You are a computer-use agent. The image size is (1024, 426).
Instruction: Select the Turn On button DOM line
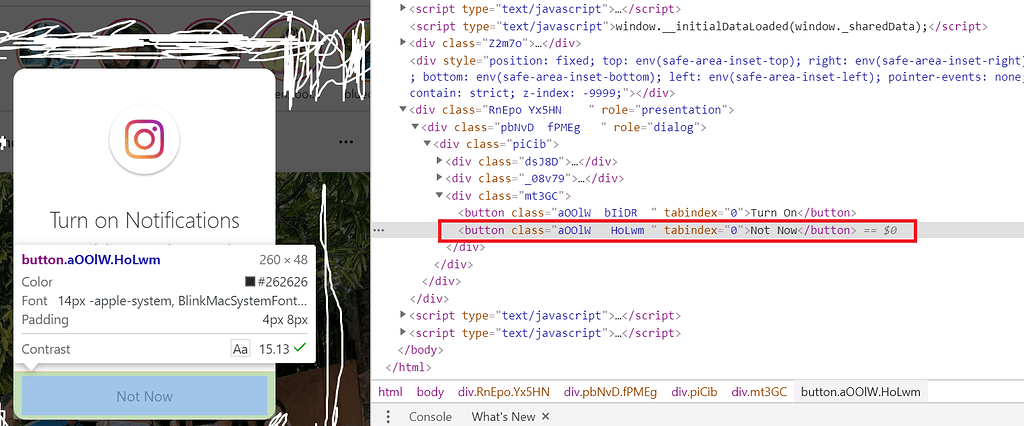pyautogui.click(x=657, y=212)
